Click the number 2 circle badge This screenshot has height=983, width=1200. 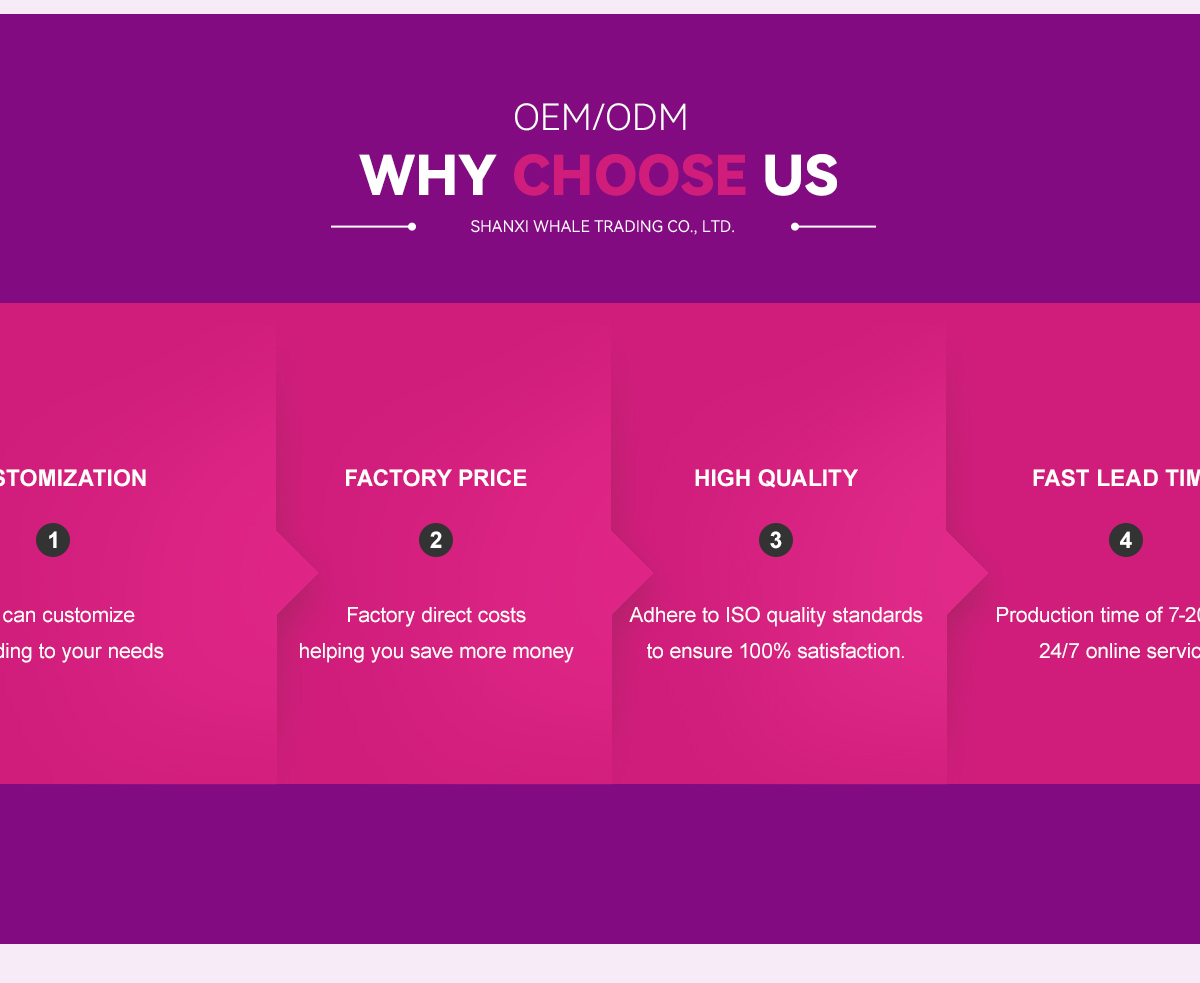pos(436,541)
